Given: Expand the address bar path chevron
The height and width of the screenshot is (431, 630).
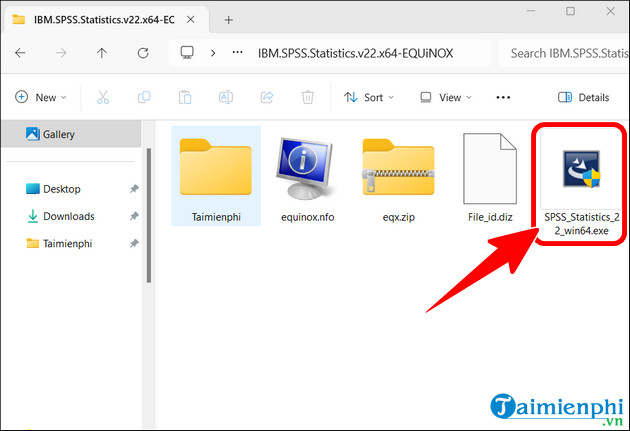Looking at the screenshot, I should (213, 53).
